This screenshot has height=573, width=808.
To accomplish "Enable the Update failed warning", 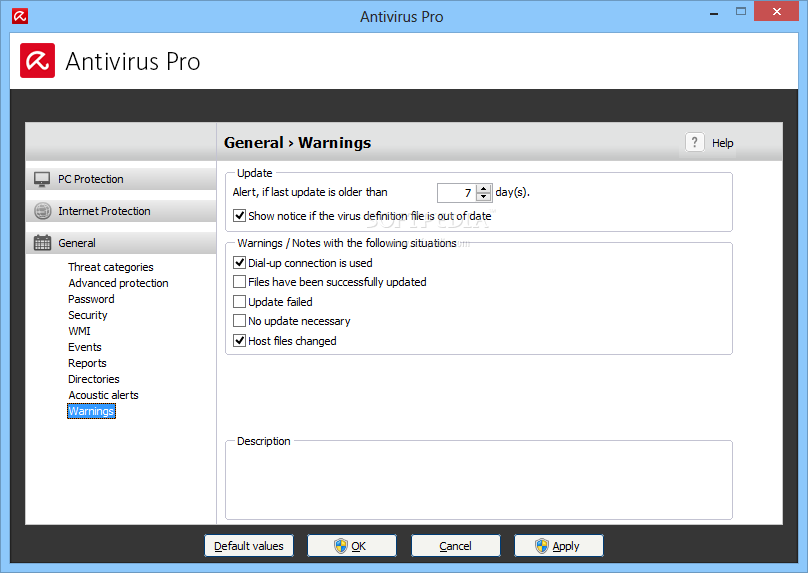I will (x=239, y=301).
